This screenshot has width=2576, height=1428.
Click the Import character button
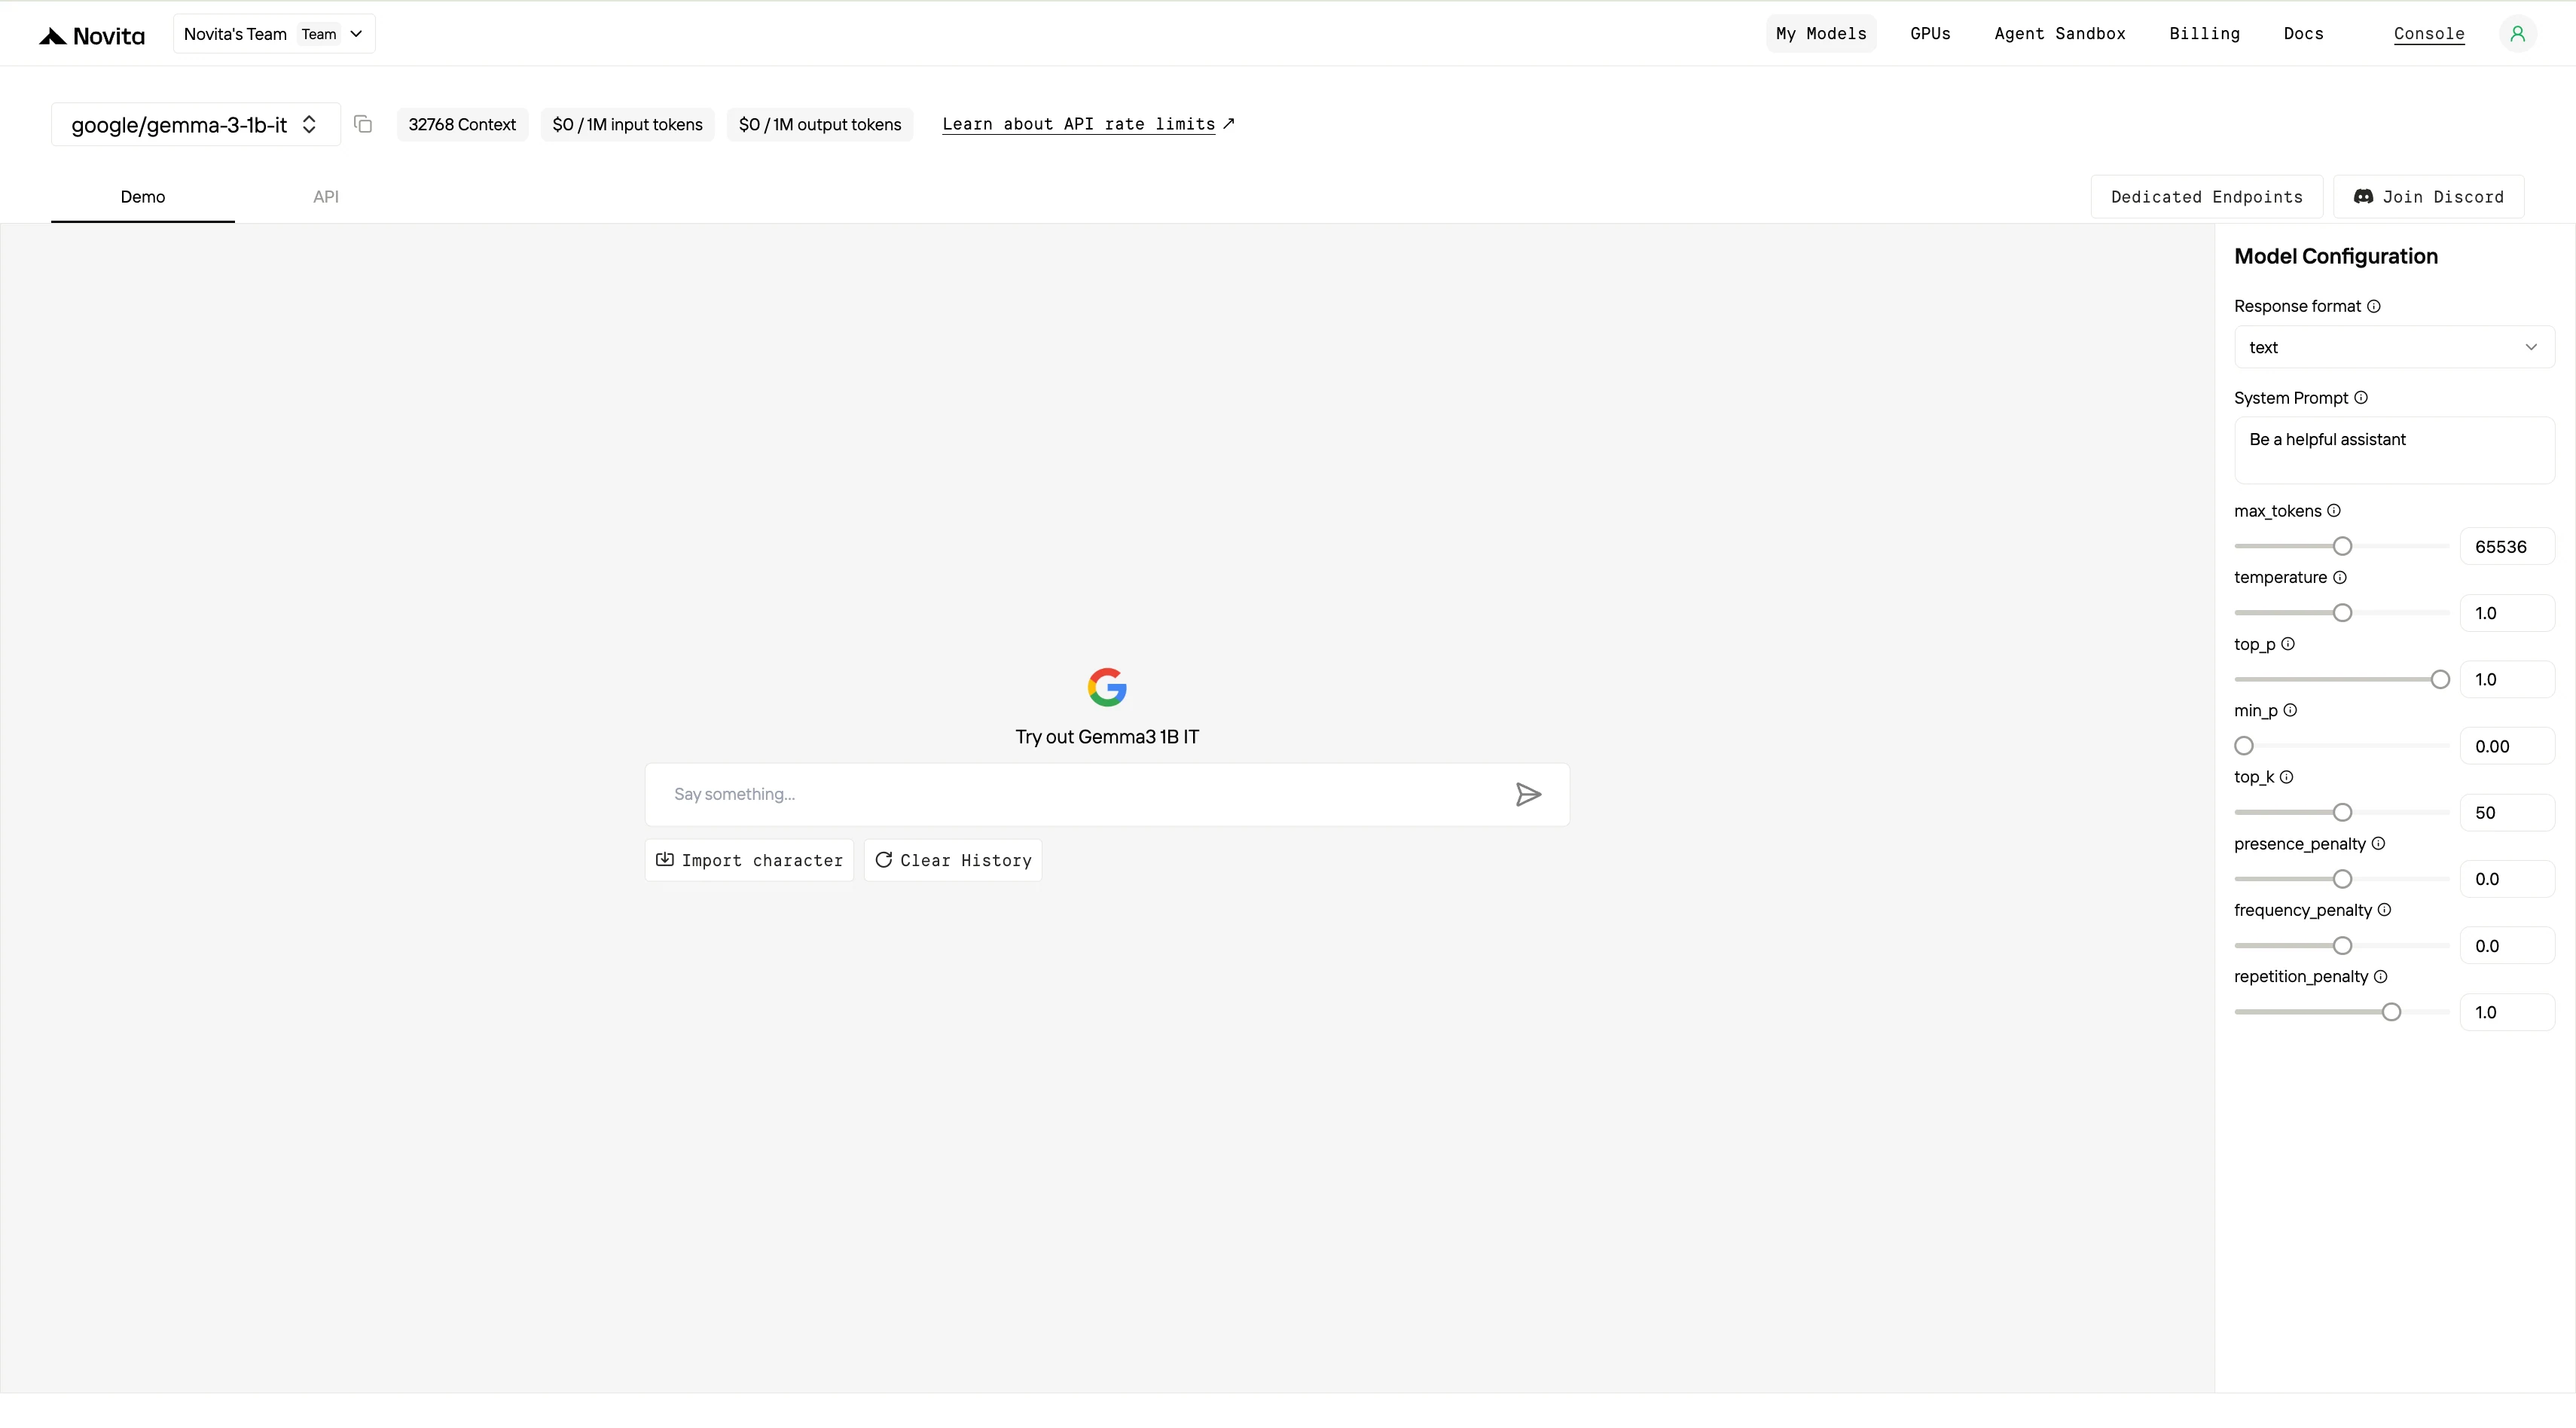749,861
